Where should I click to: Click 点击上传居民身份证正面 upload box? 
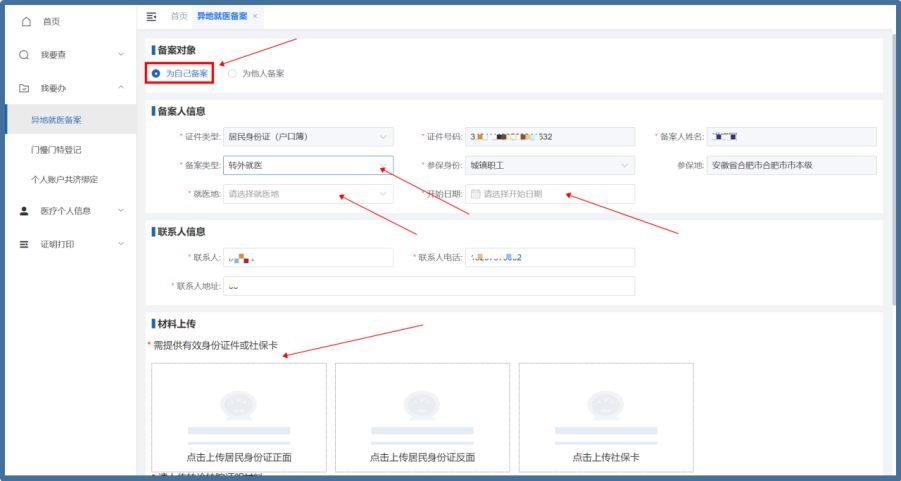[239, 417]
